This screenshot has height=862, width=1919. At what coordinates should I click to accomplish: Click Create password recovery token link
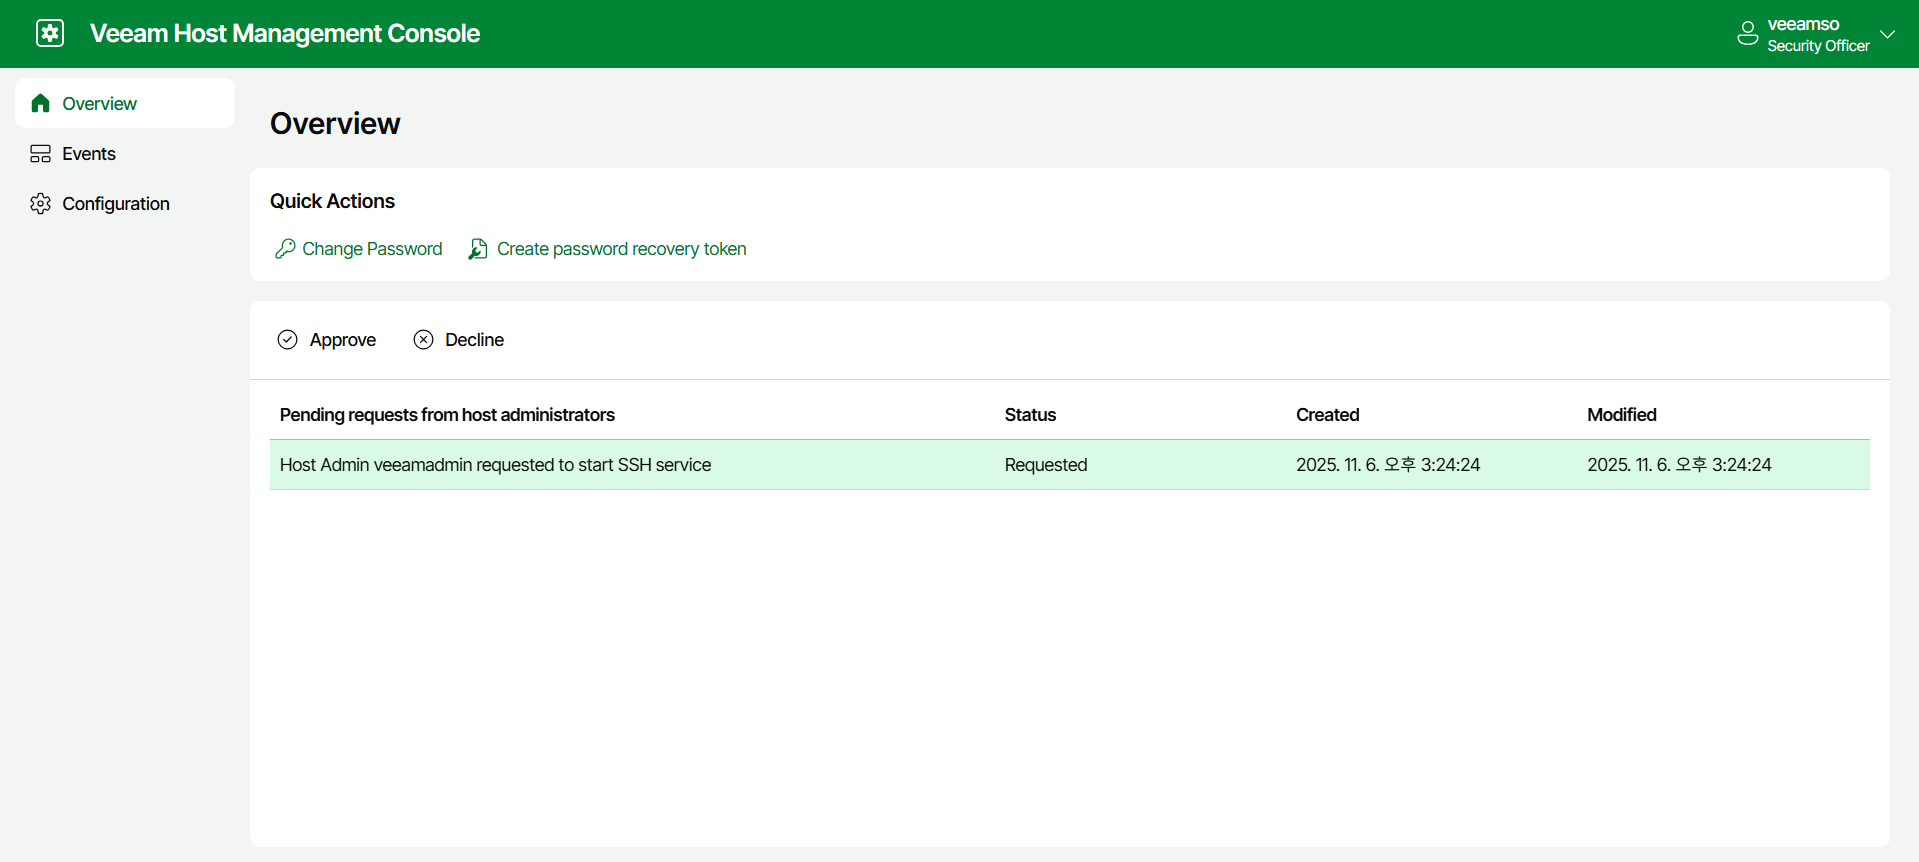click(x=608, y=249)
